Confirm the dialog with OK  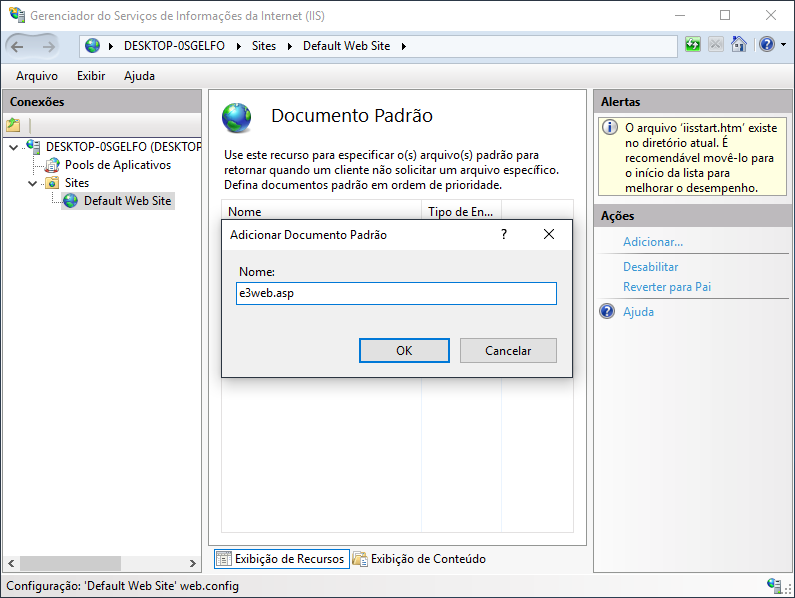(x=404, y=351)
